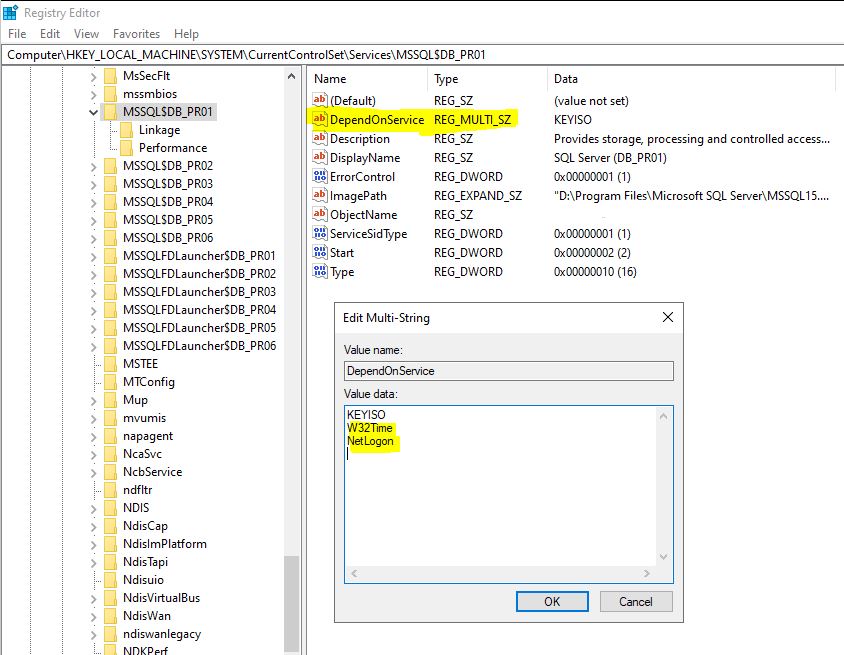The height and width of the screenshot is (655, 844).
Task: Click the Value name field DependOnService
Action: tap(509, 371)
